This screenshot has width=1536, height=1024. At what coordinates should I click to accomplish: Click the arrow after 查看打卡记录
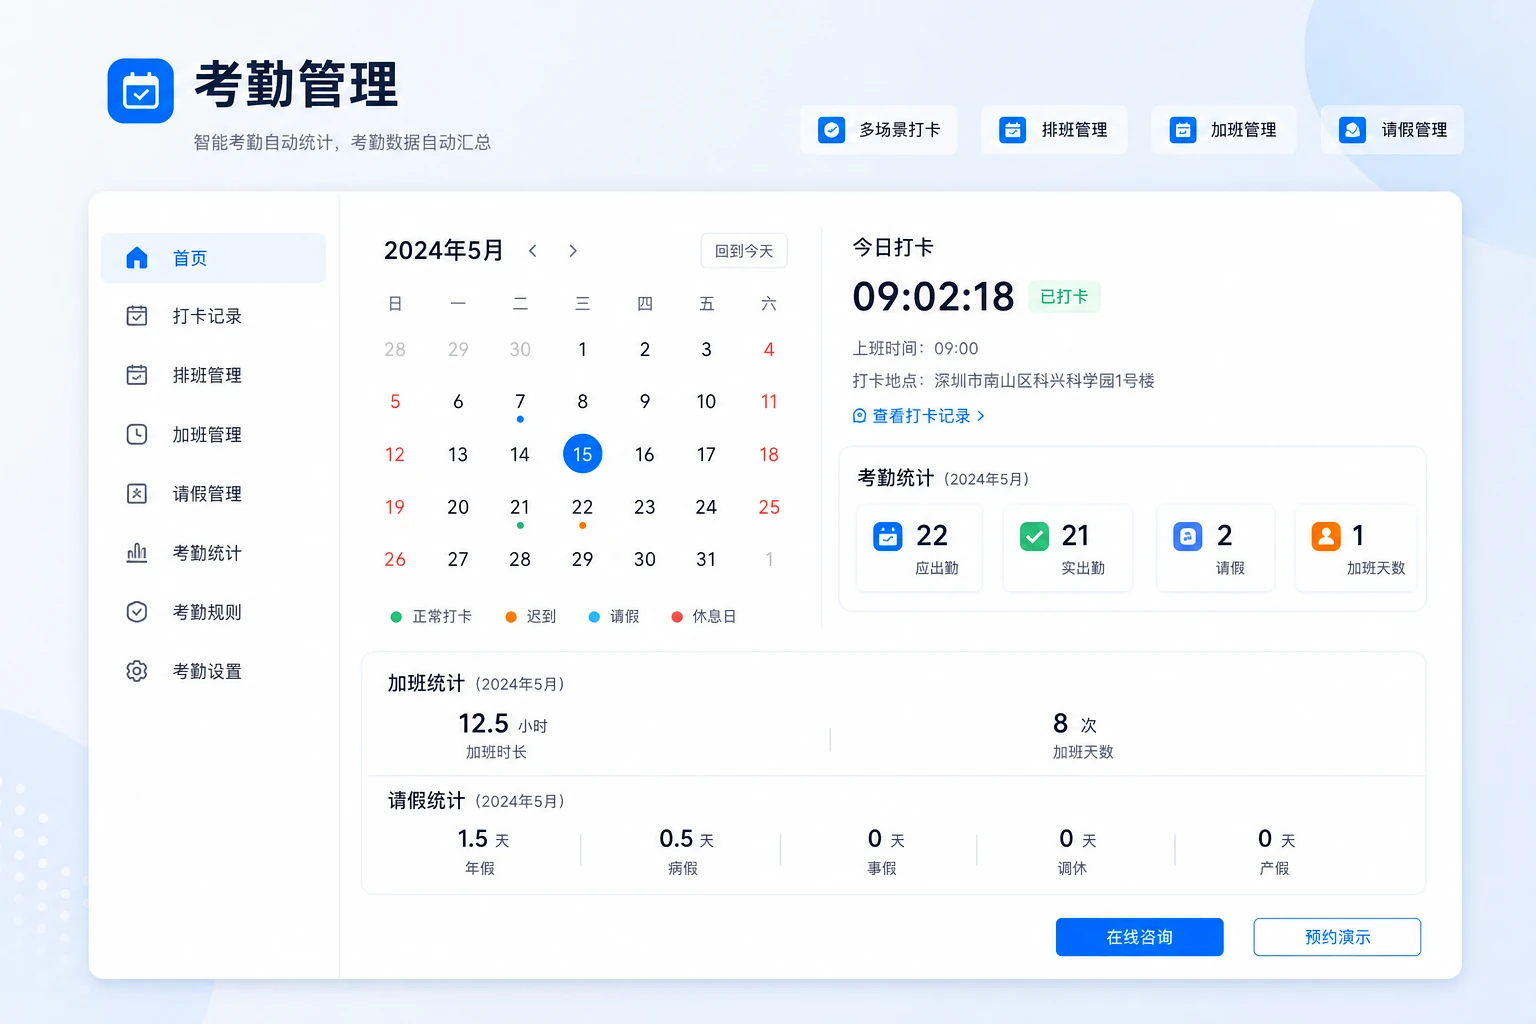tap(980, 416)
